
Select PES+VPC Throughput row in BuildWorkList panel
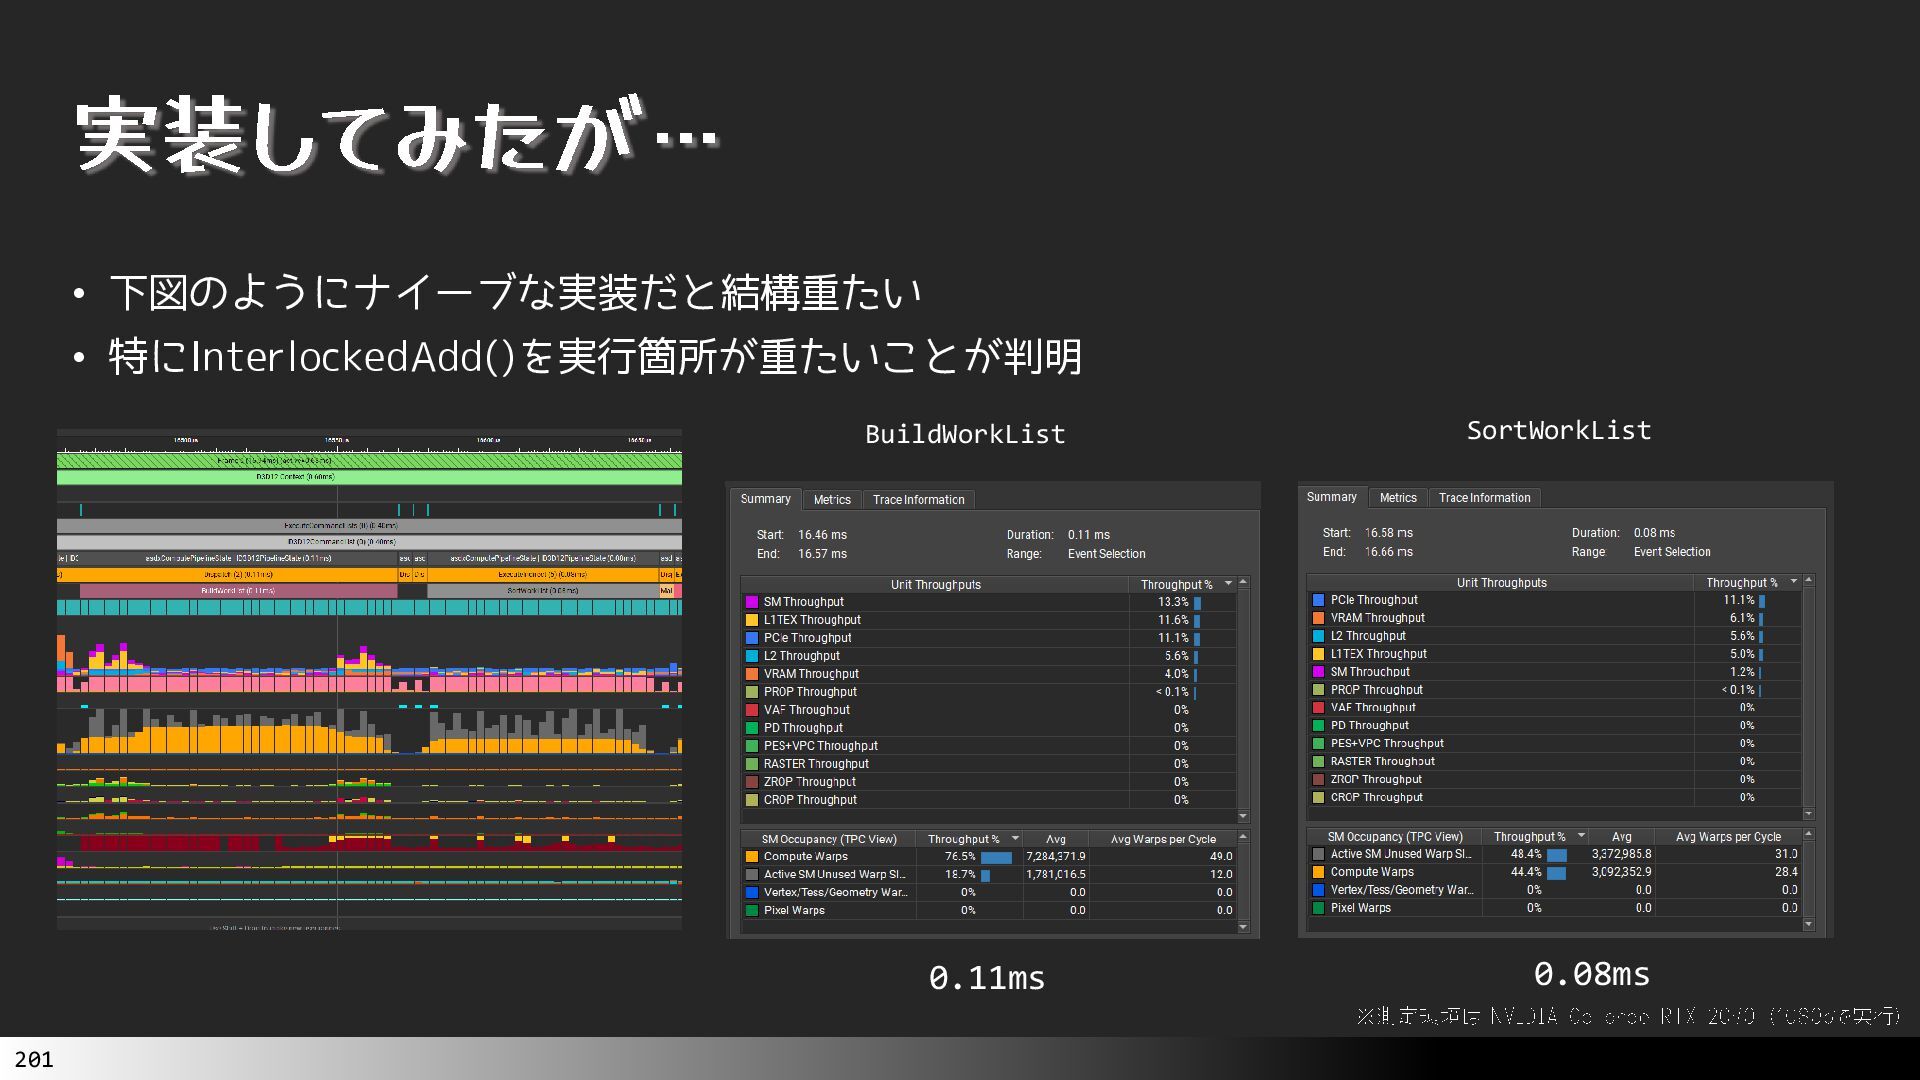click(x=989, y=746)
